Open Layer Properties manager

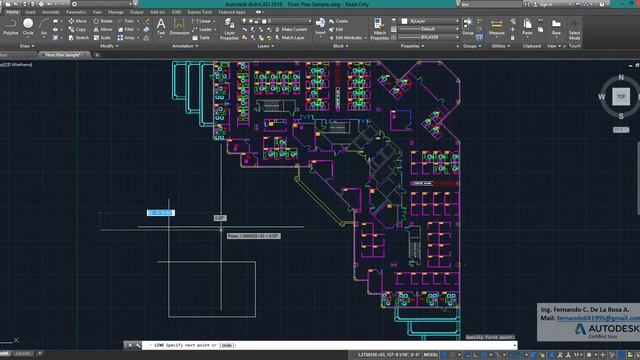(x=229, y=29)
